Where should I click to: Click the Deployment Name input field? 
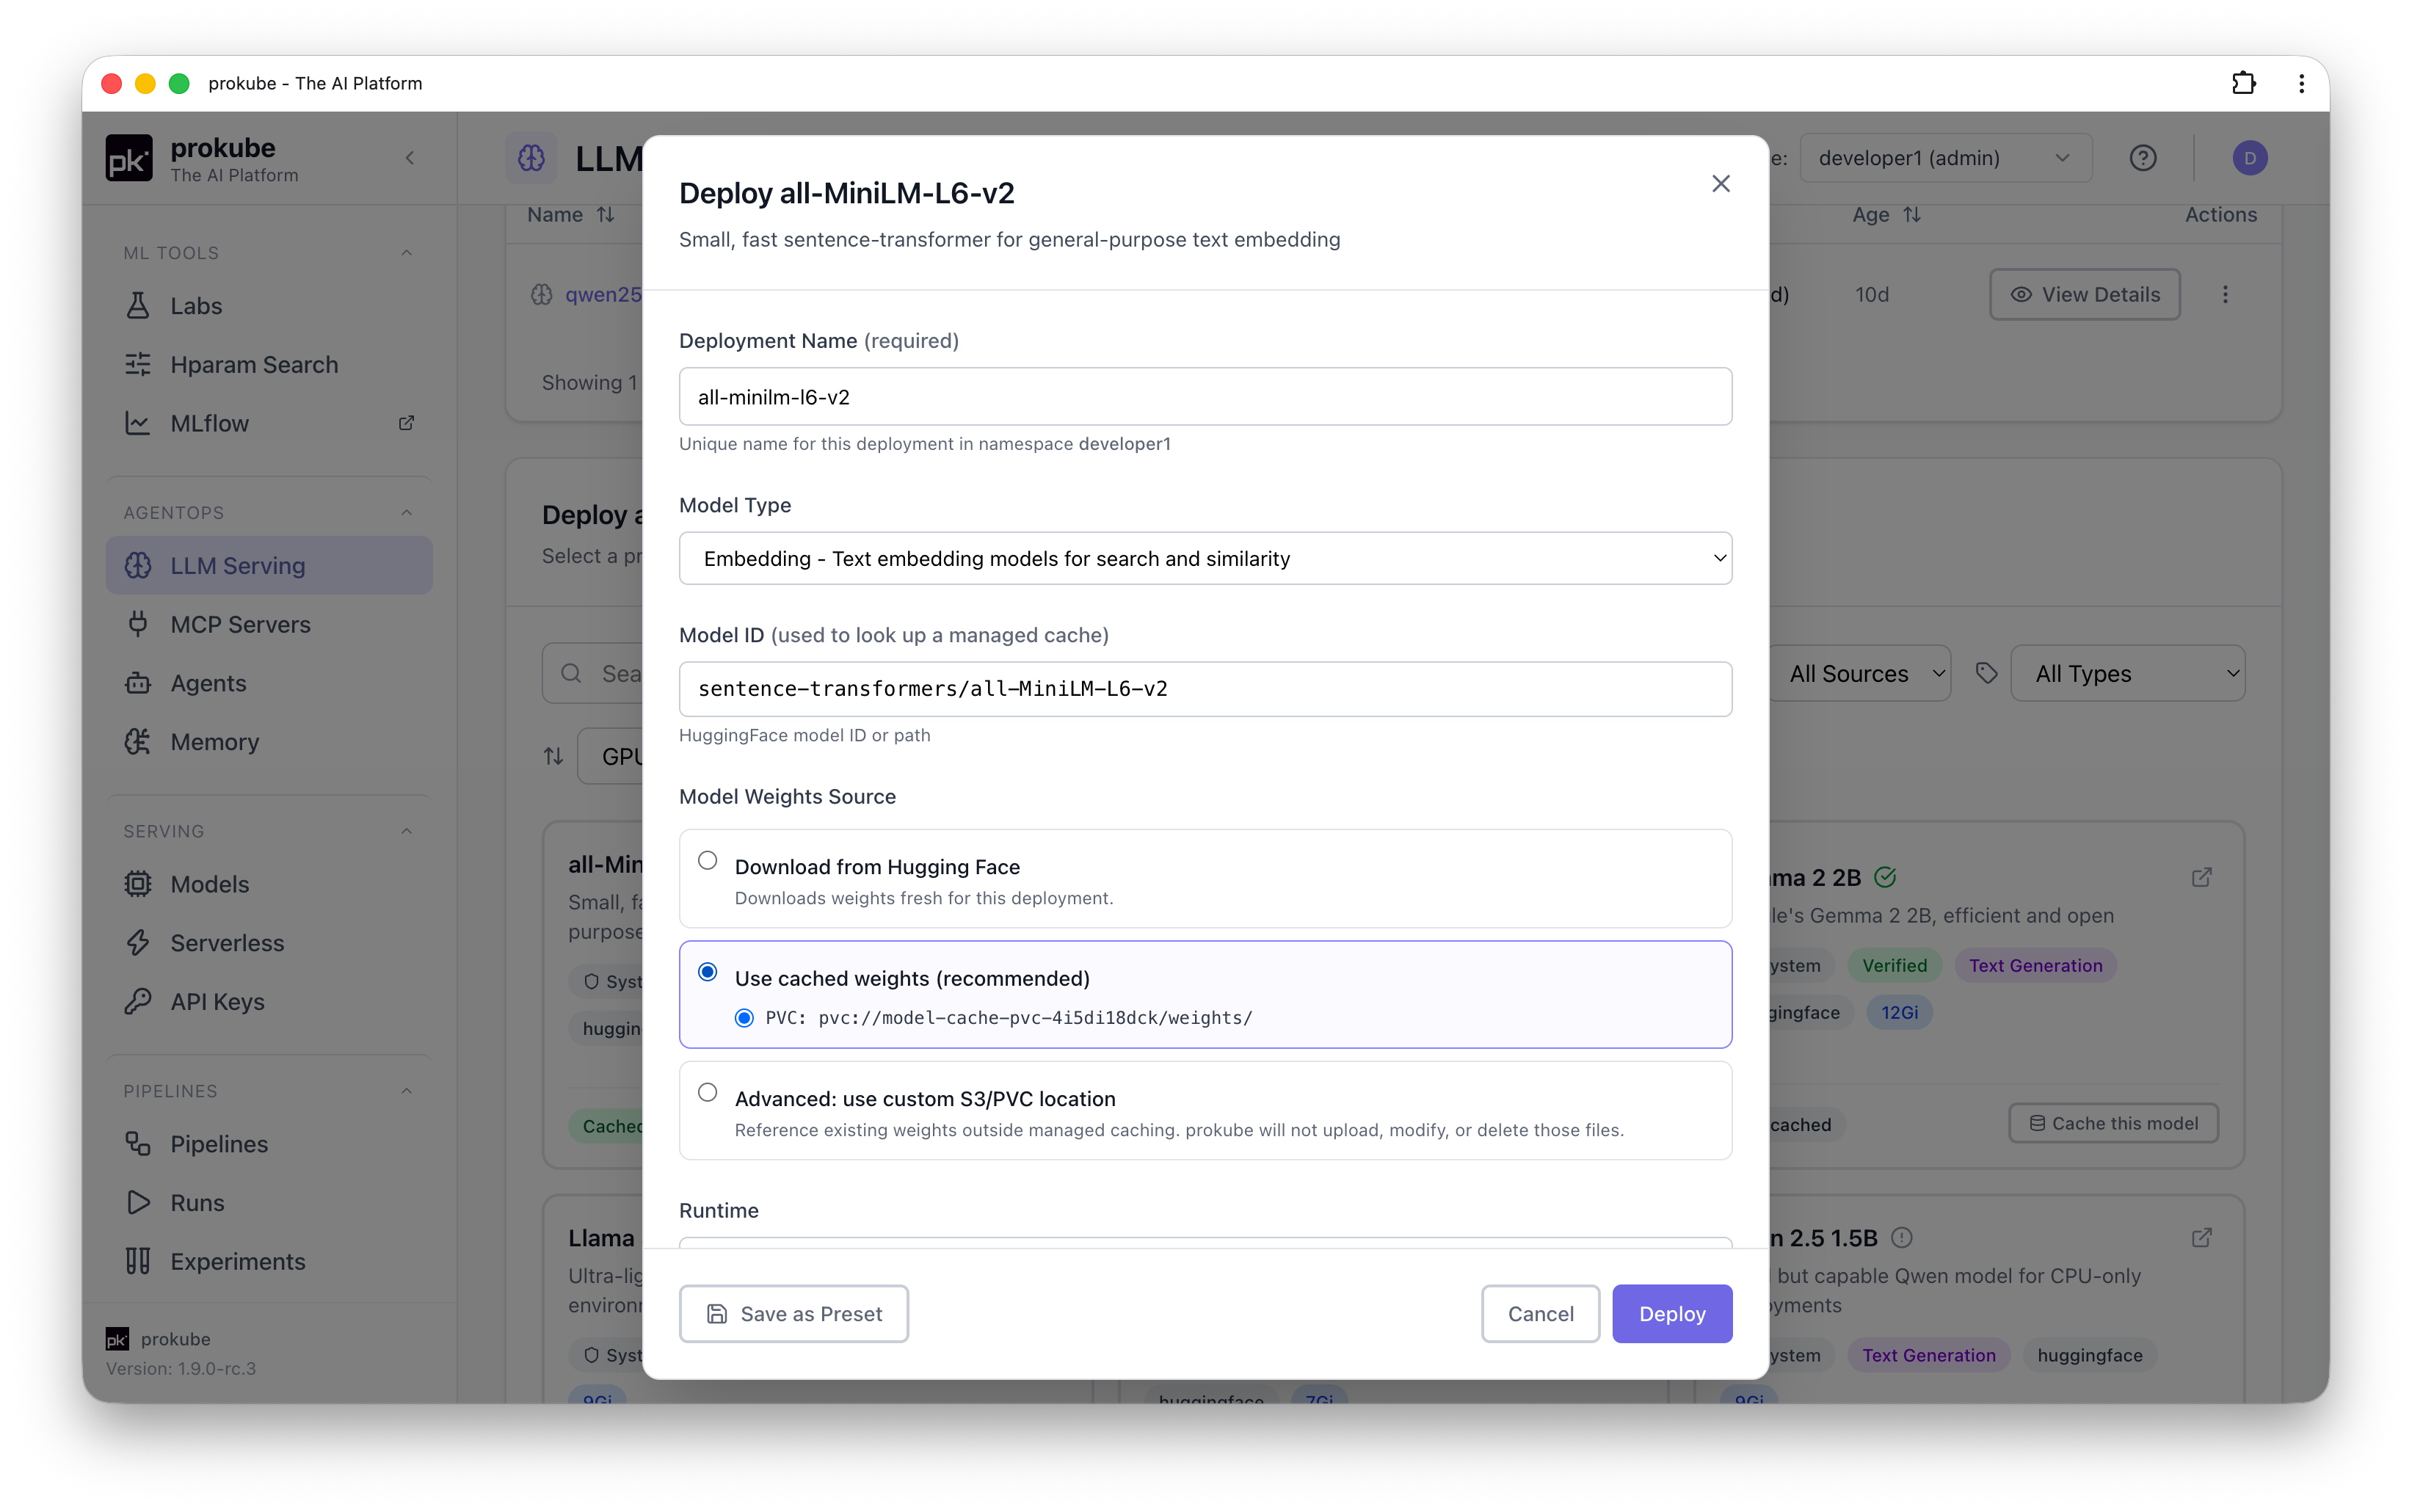(x=1205, y=397)
